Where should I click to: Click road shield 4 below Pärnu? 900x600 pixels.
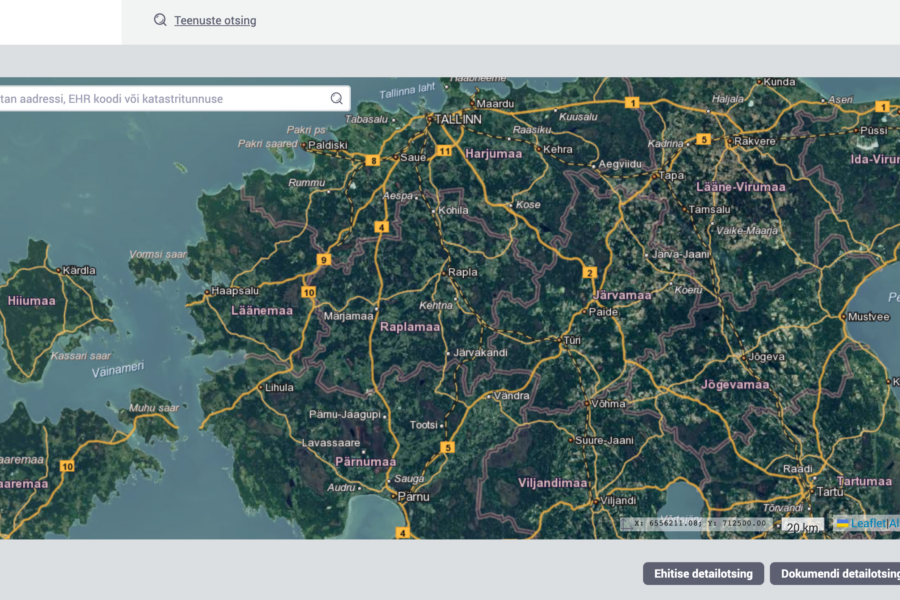tap(403, 533)
